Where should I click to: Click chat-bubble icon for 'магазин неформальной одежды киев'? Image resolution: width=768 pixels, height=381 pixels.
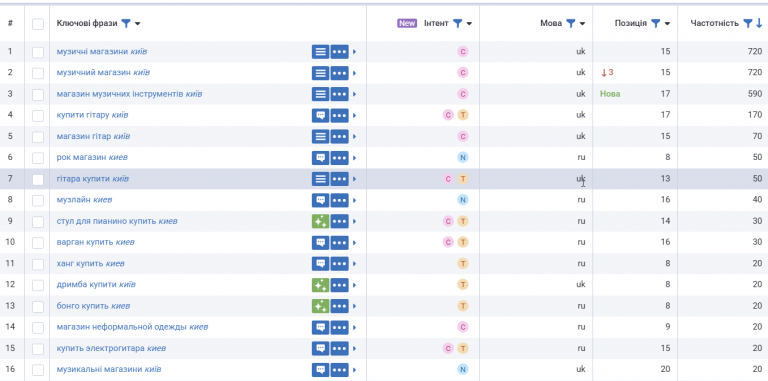(x=320, y=327)
